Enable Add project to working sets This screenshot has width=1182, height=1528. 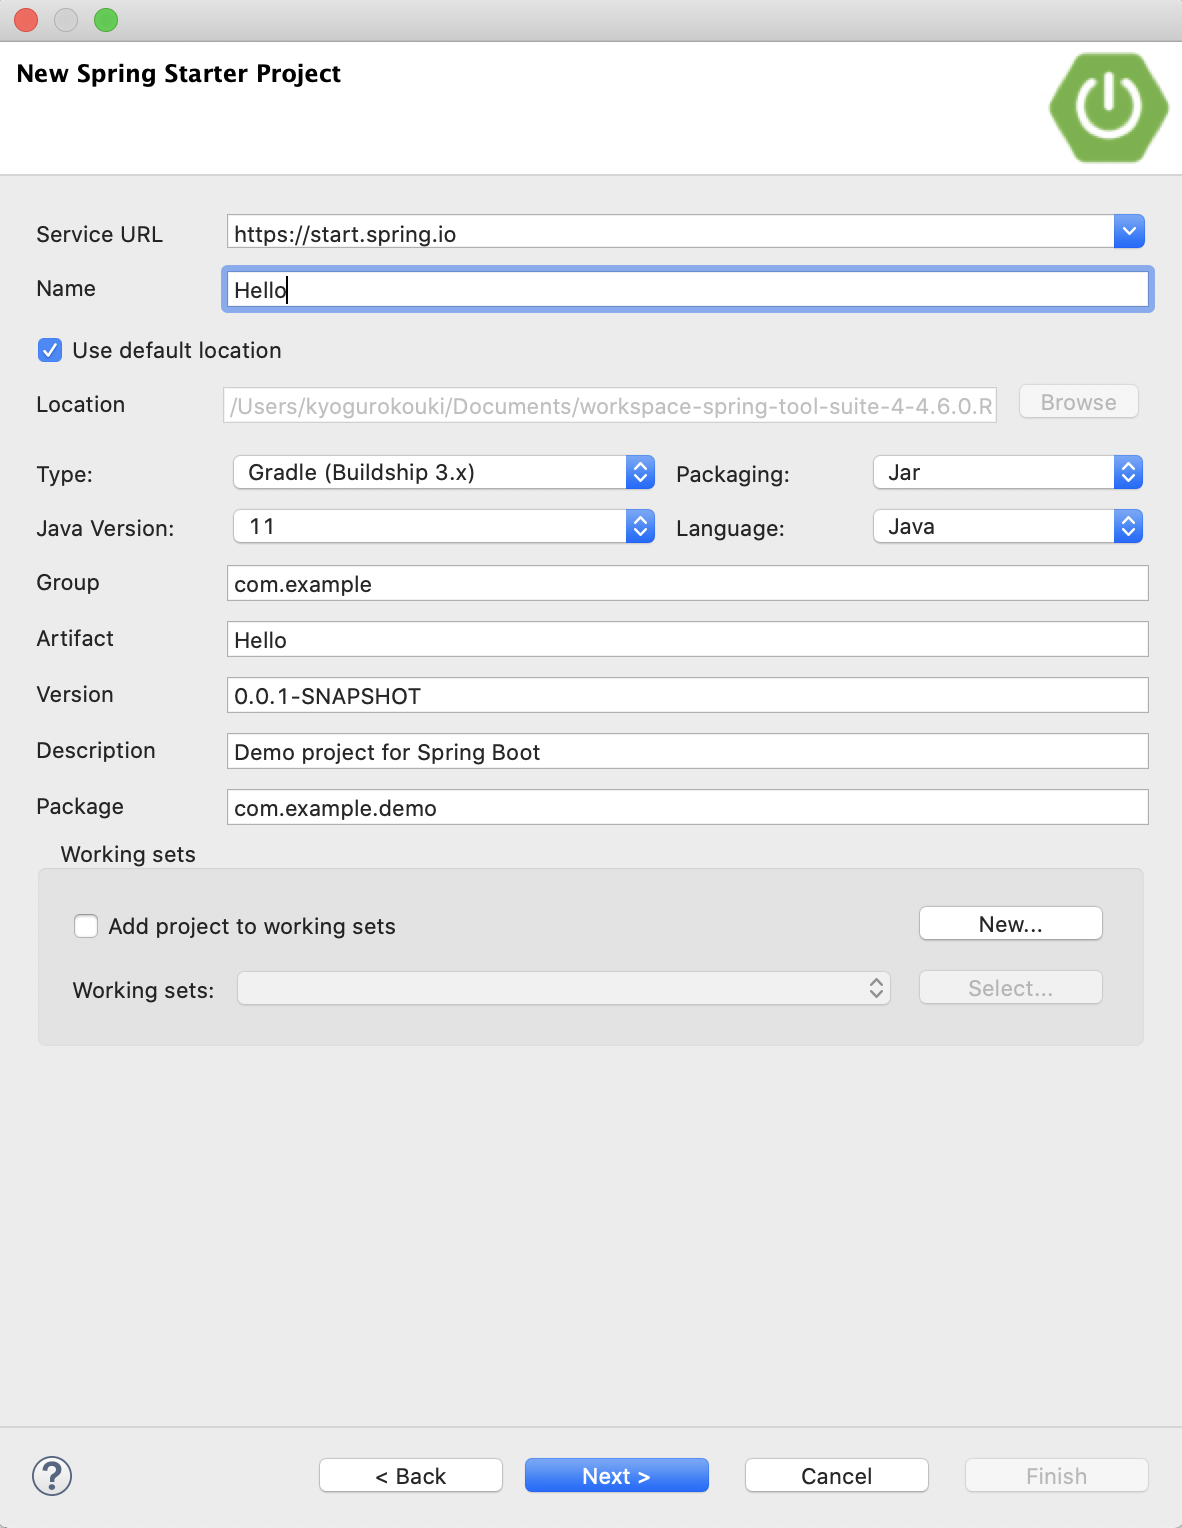tap(86, 926)
